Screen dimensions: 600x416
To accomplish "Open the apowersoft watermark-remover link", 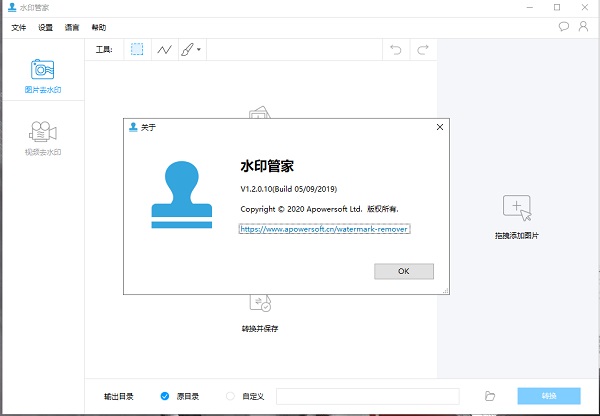I will point(324,229).
